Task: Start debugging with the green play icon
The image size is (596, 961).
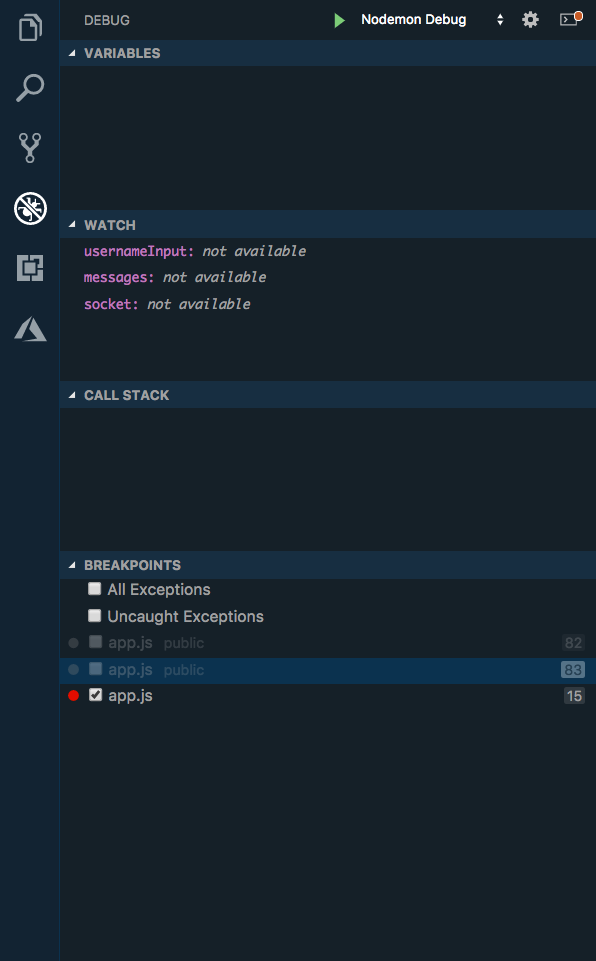Action: [x=338, y=19]
